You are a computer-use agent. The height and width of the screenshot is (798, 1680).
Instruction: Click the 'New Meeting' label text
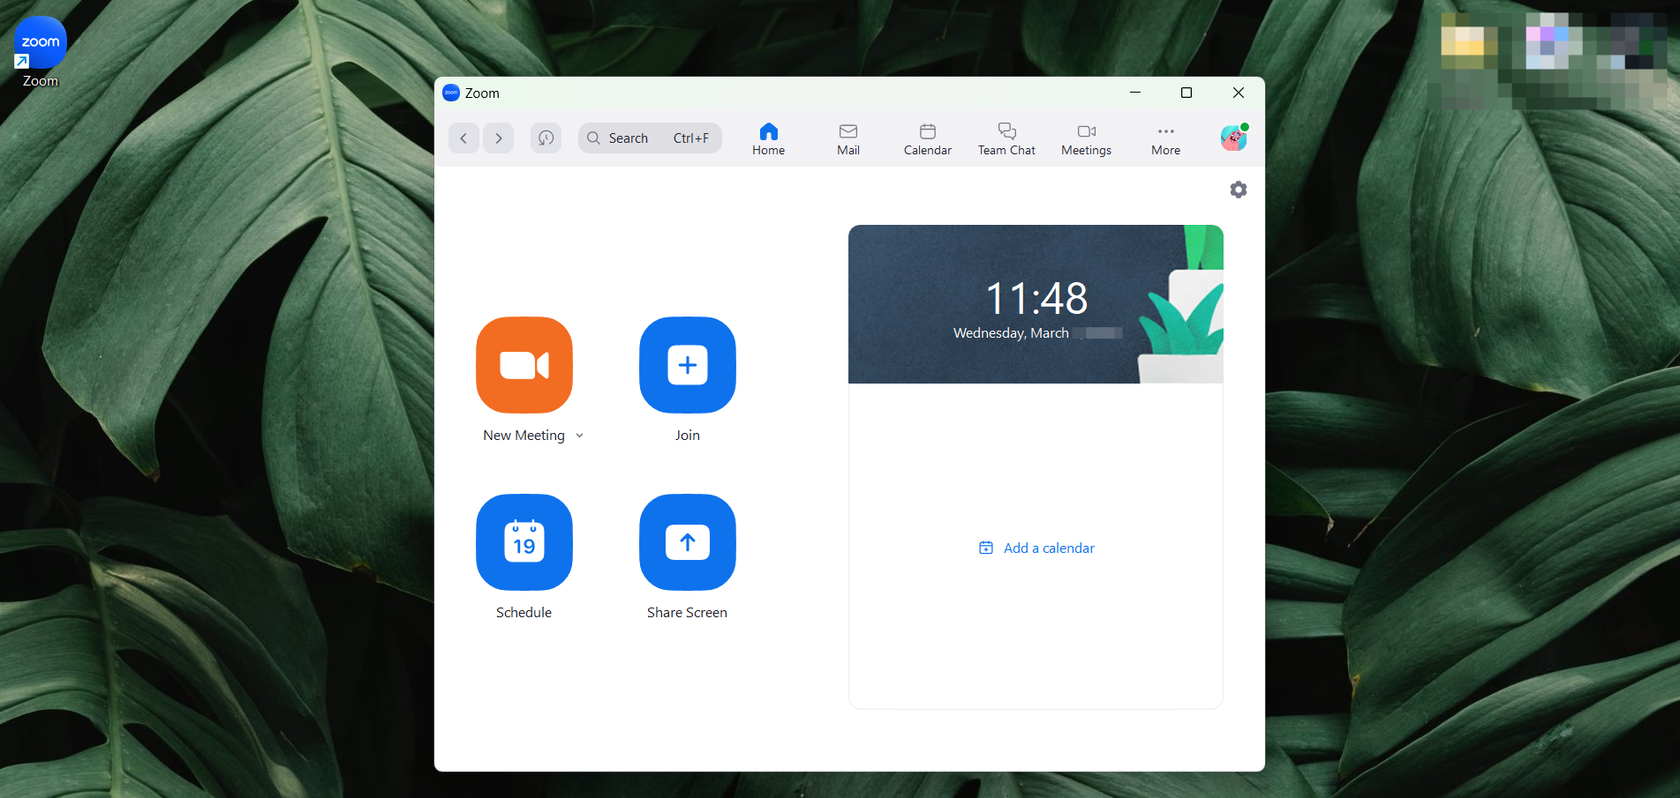click(524, 436)
